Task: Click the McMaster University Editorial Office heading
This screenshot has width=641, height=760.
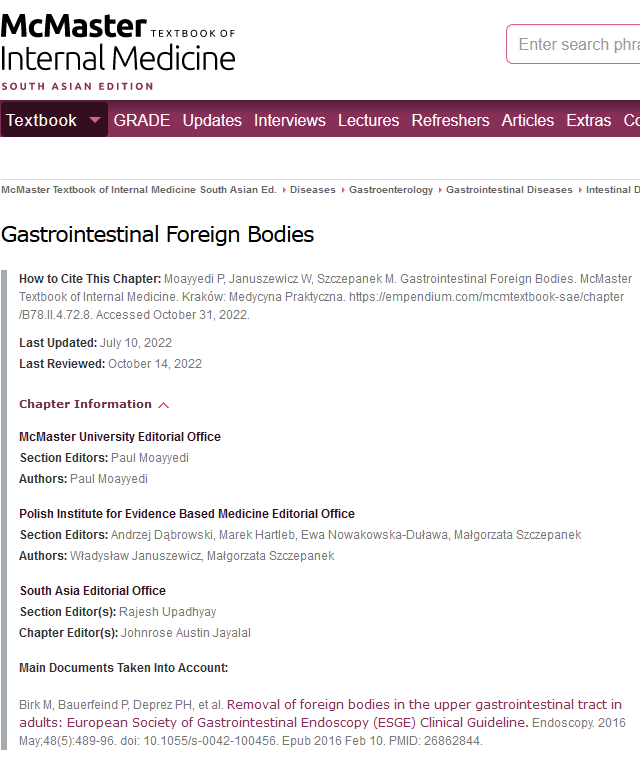Action: pos(120,437)
